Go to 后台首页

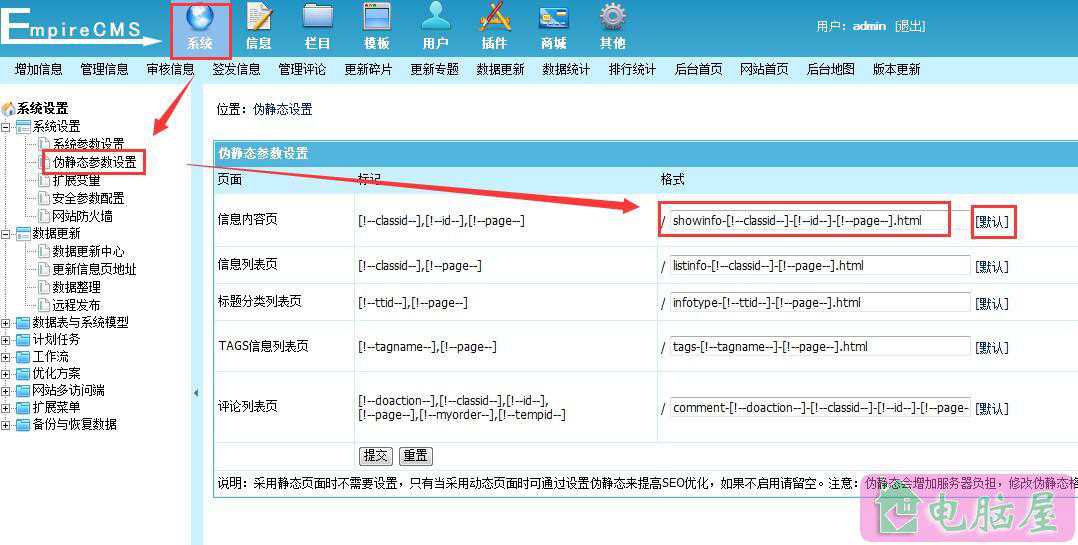[698, 69]
